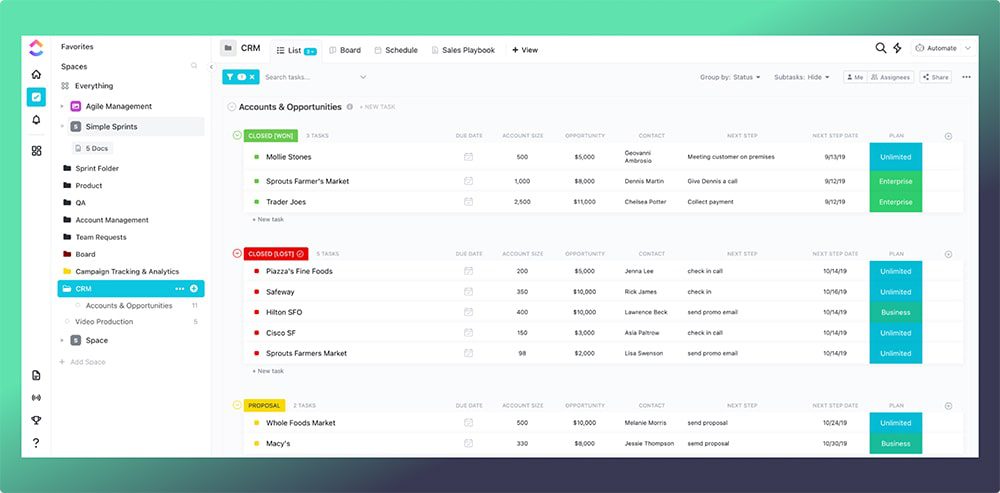Open the Goals trophy icon
1000x493 pixels.
(36, 420)
